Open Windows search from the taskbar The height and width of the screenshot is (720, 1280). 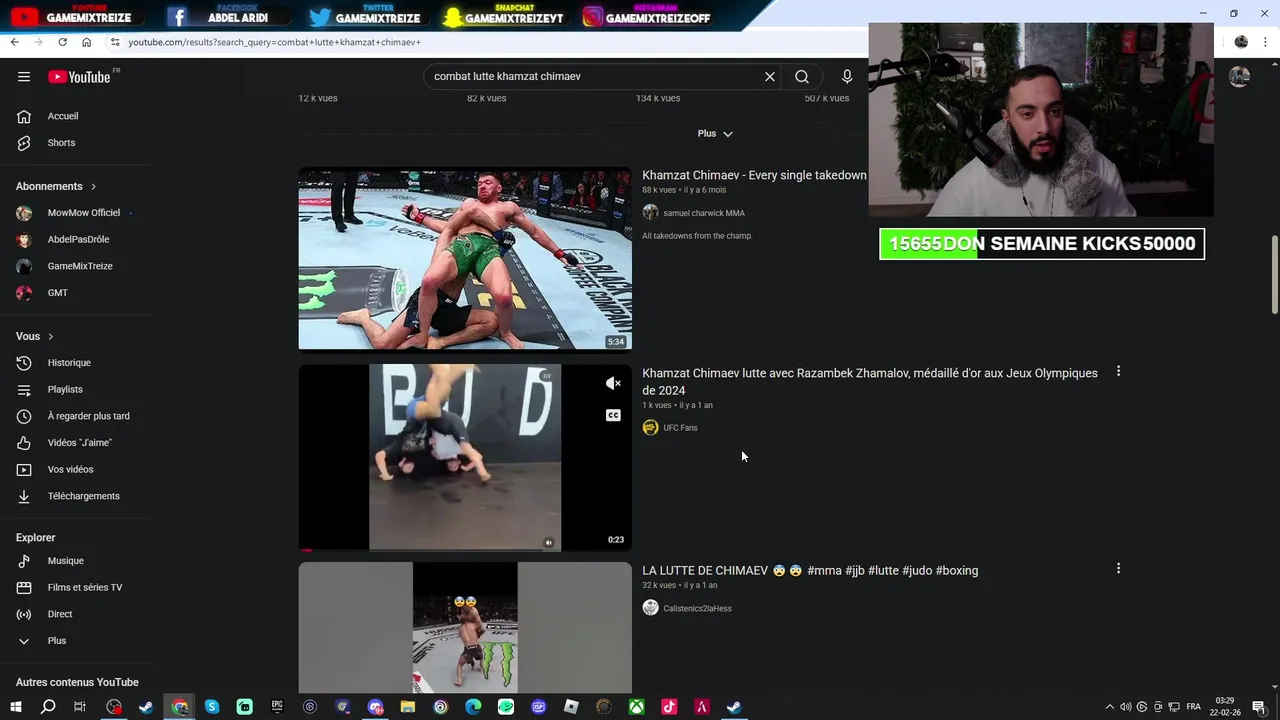click(48, 707)
